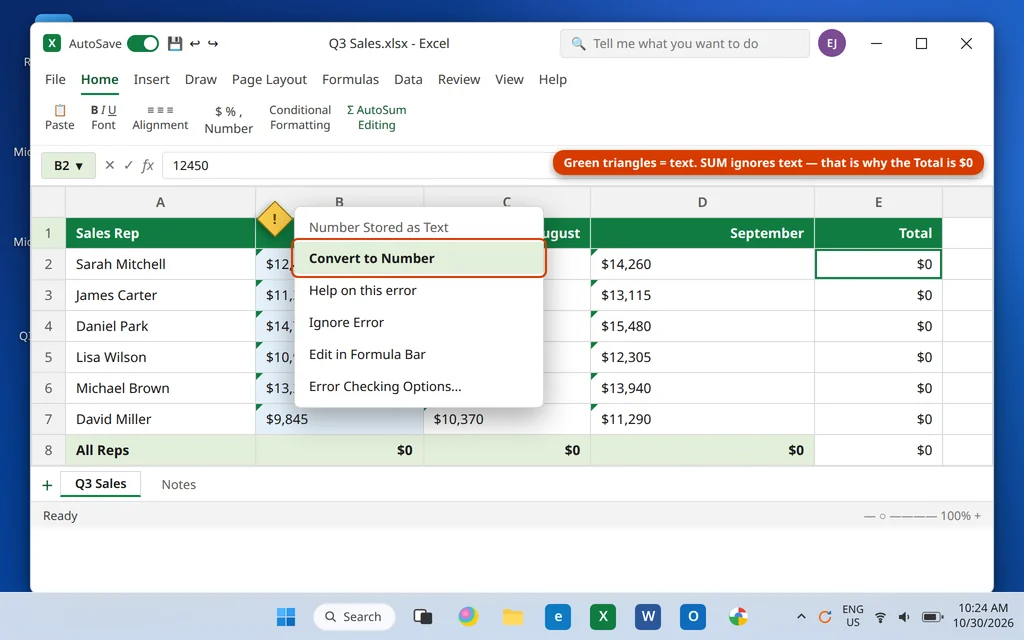Click the Tell me search box

[x=684, y=43]
